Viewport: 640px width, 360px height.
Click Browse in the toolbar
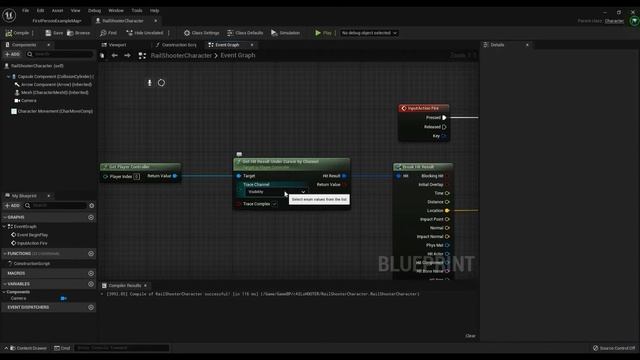click(78, 33)
